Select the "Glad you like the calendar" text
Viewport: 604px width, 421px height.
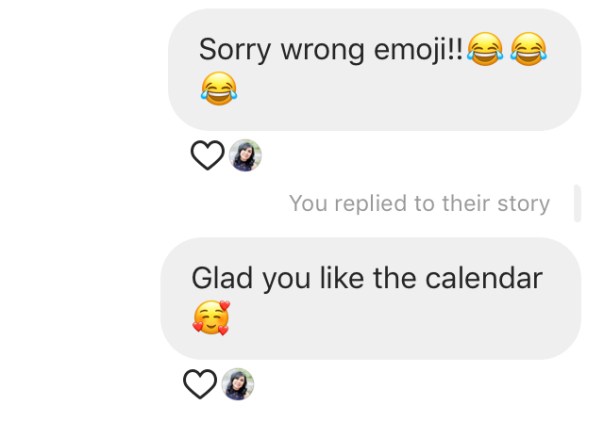[367, 278]
